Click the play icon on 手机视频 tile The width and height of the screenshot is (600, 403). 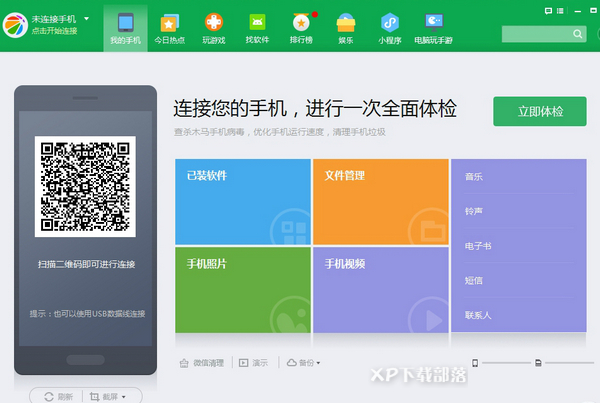[434, 320]
